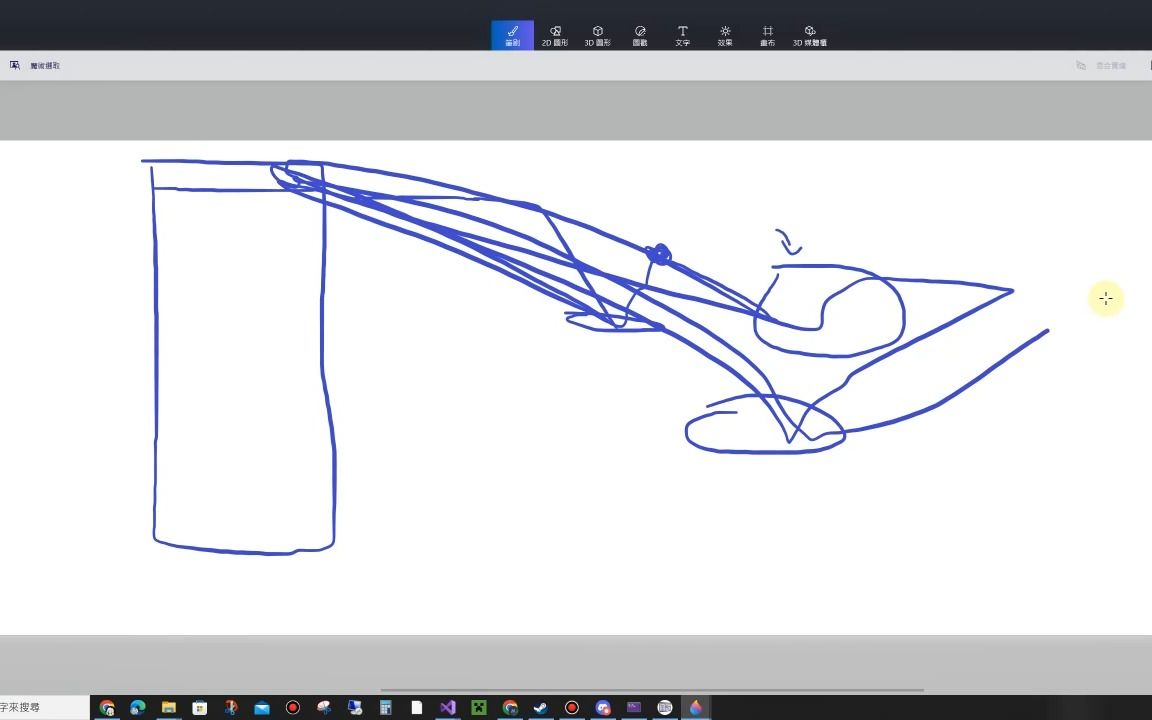This screenshot has height=720, width=1152.
Task: Open the 3D 圖形 shapes tab
Action: click(x=597, y=35)
